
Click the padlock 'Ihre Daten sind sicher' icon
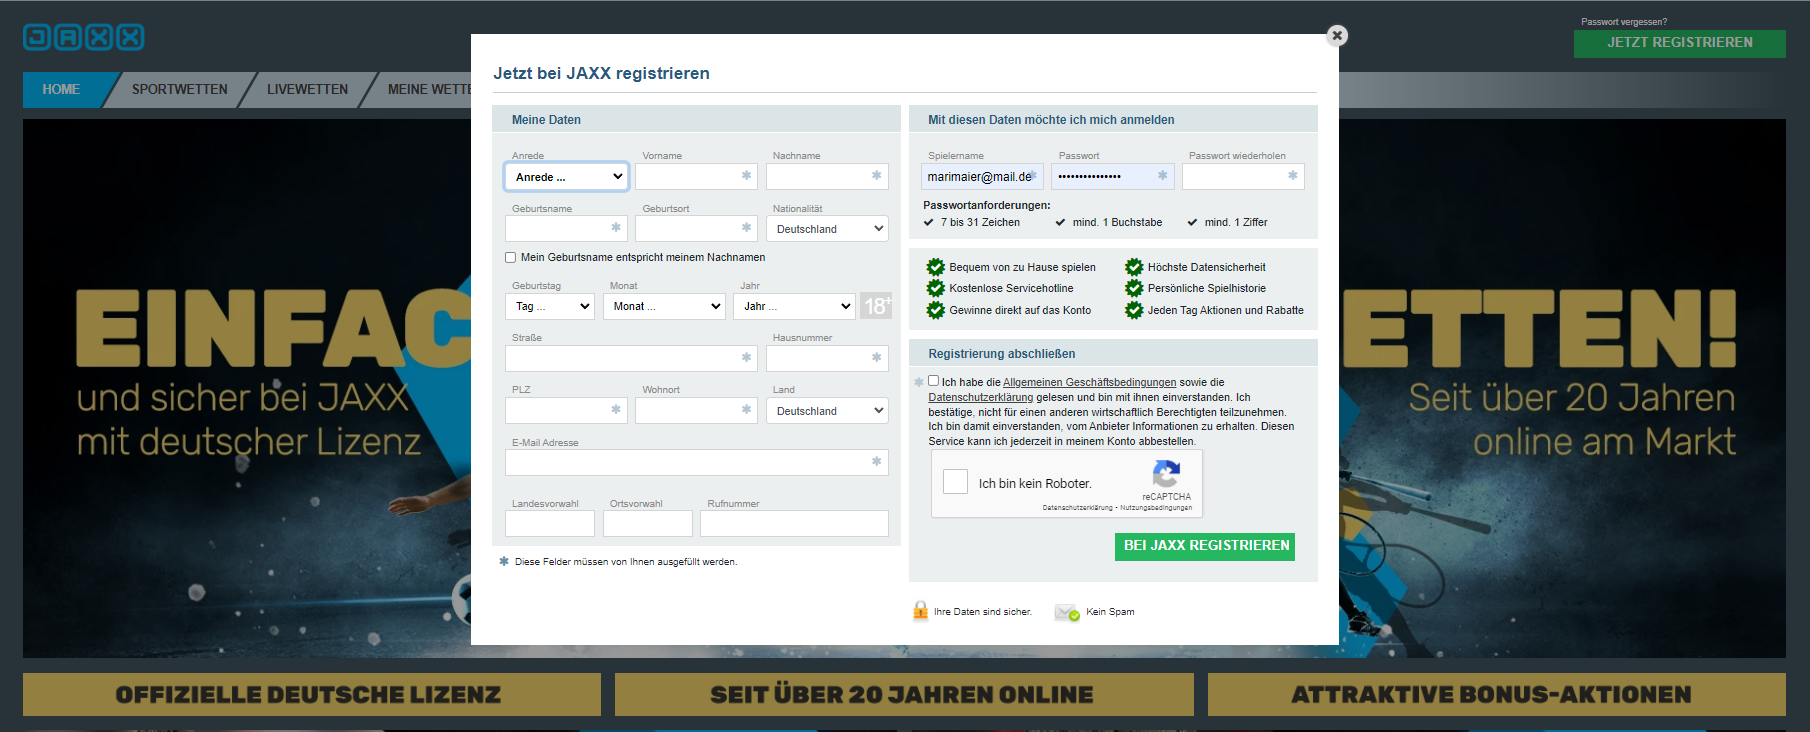click(920, 611)
